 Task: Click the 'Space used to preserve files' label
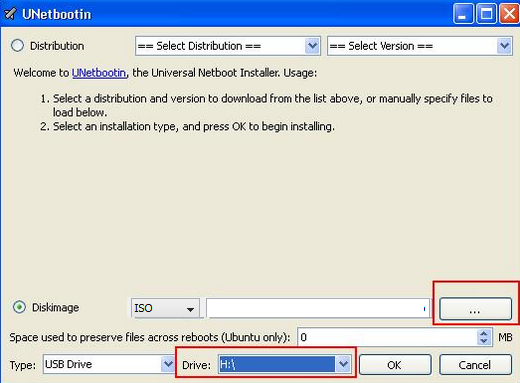[150, 337]
